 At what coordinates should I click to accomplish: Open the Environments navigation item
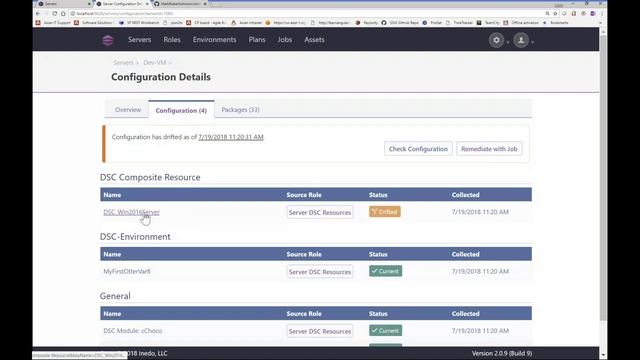point(215,40)
